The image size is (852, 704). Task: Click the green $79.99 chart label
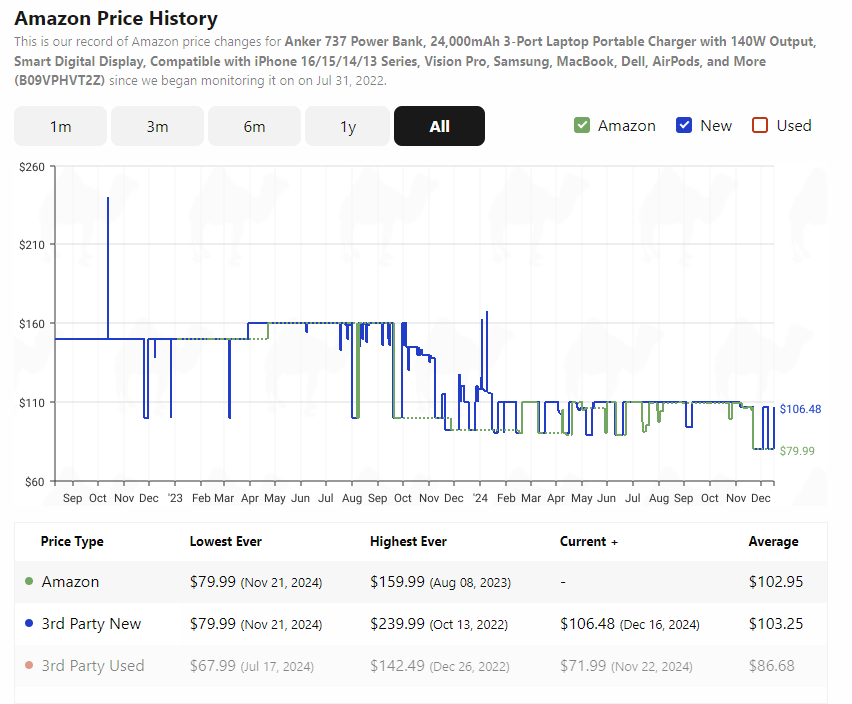797,451
